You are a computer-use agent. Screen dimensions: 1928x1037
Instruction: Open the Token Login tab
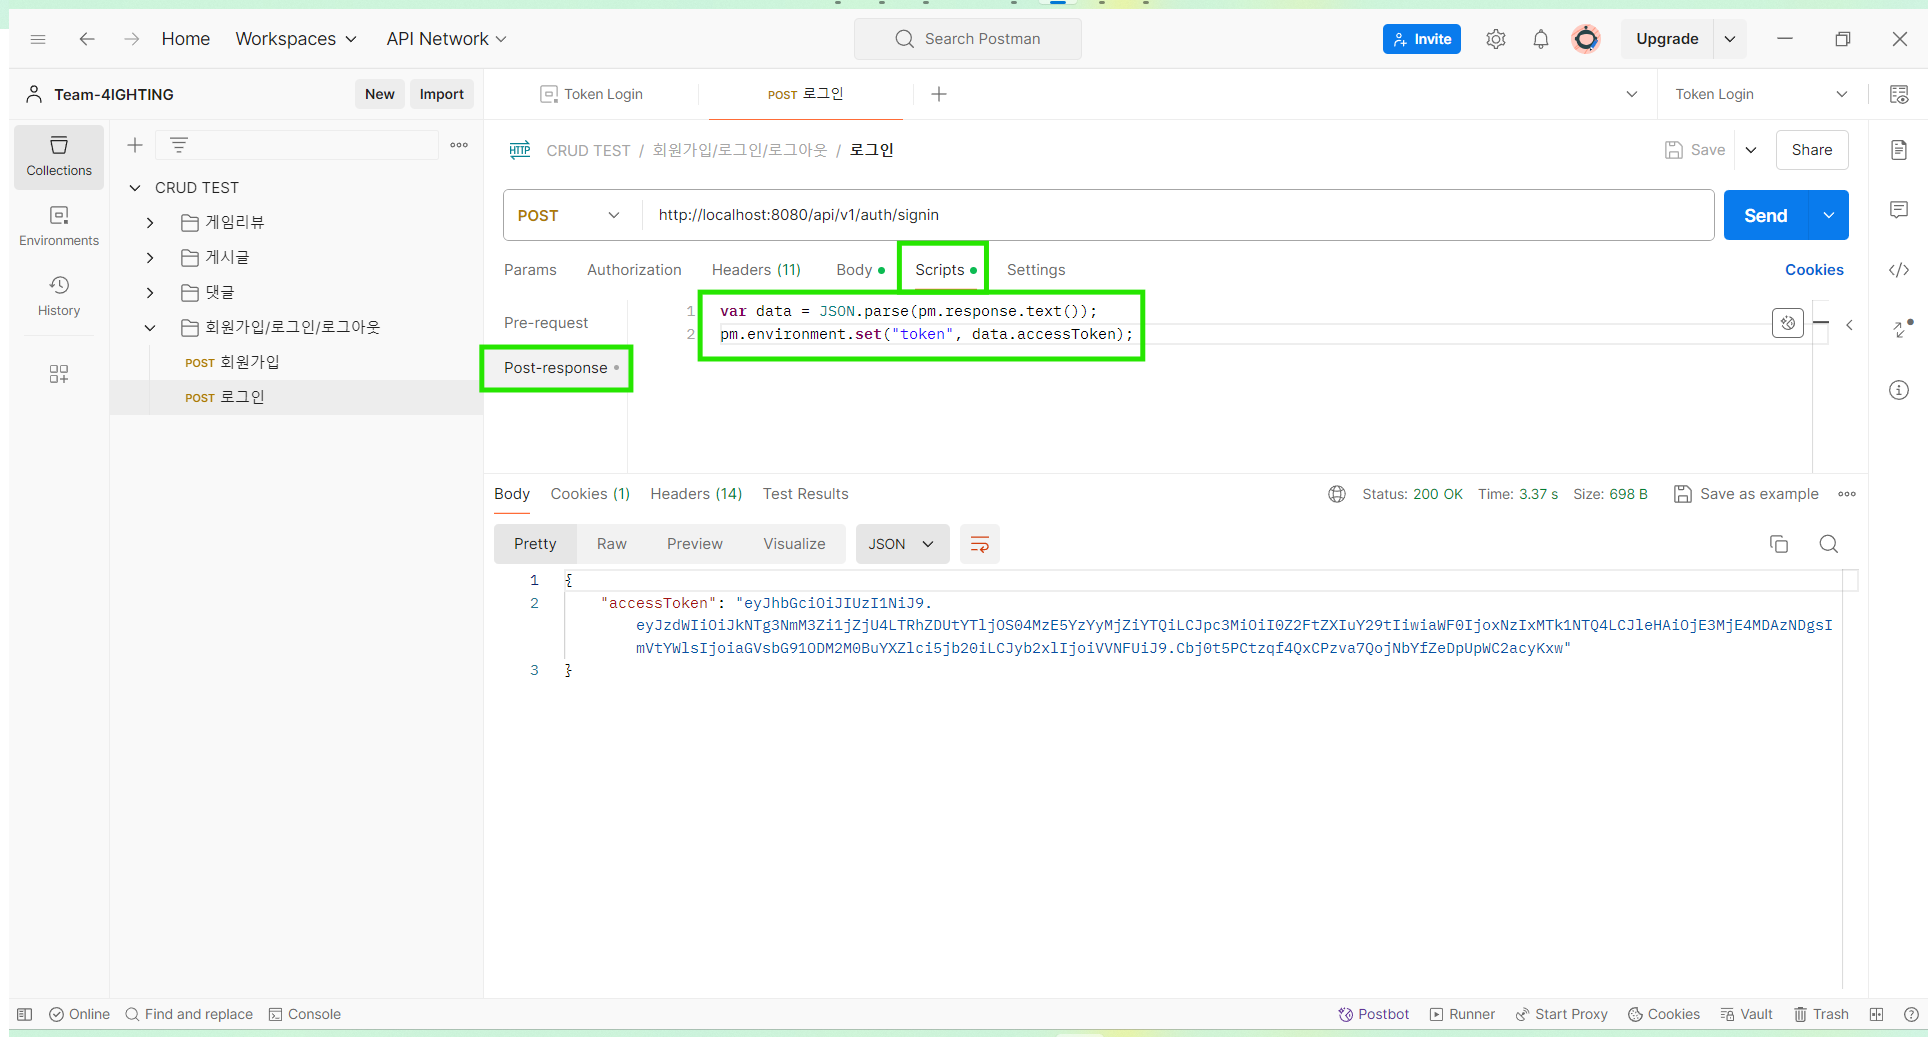pos(592,94)
